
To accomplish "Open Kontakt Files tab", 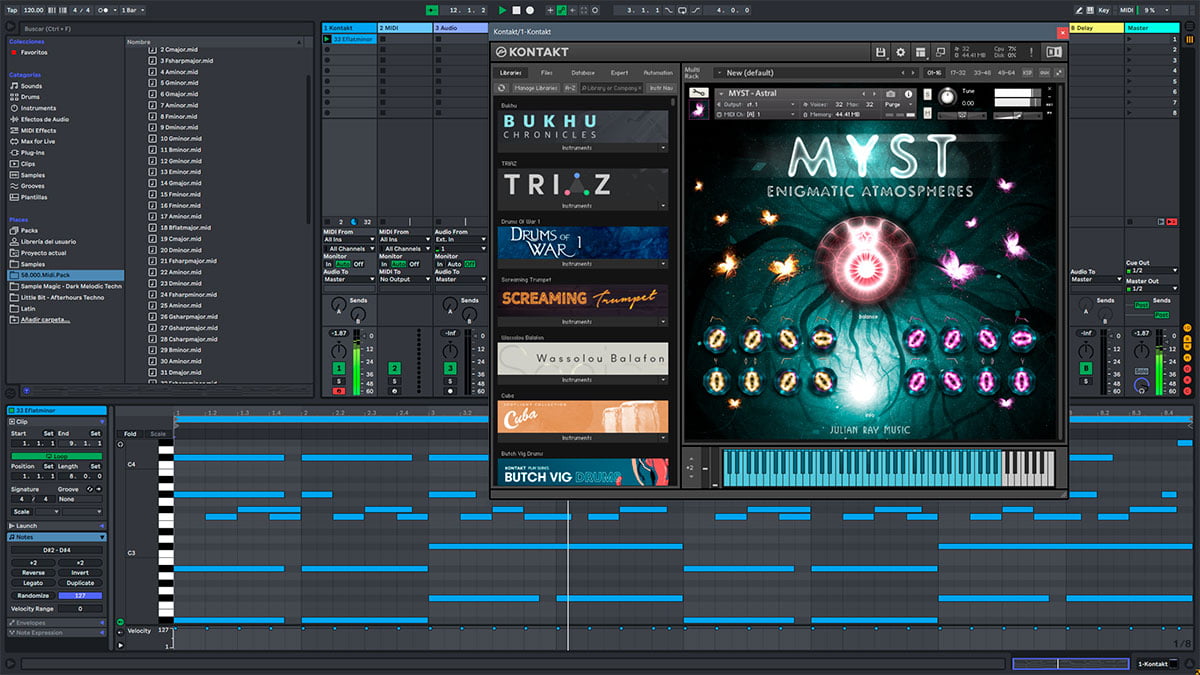I will tap(547, 73).
